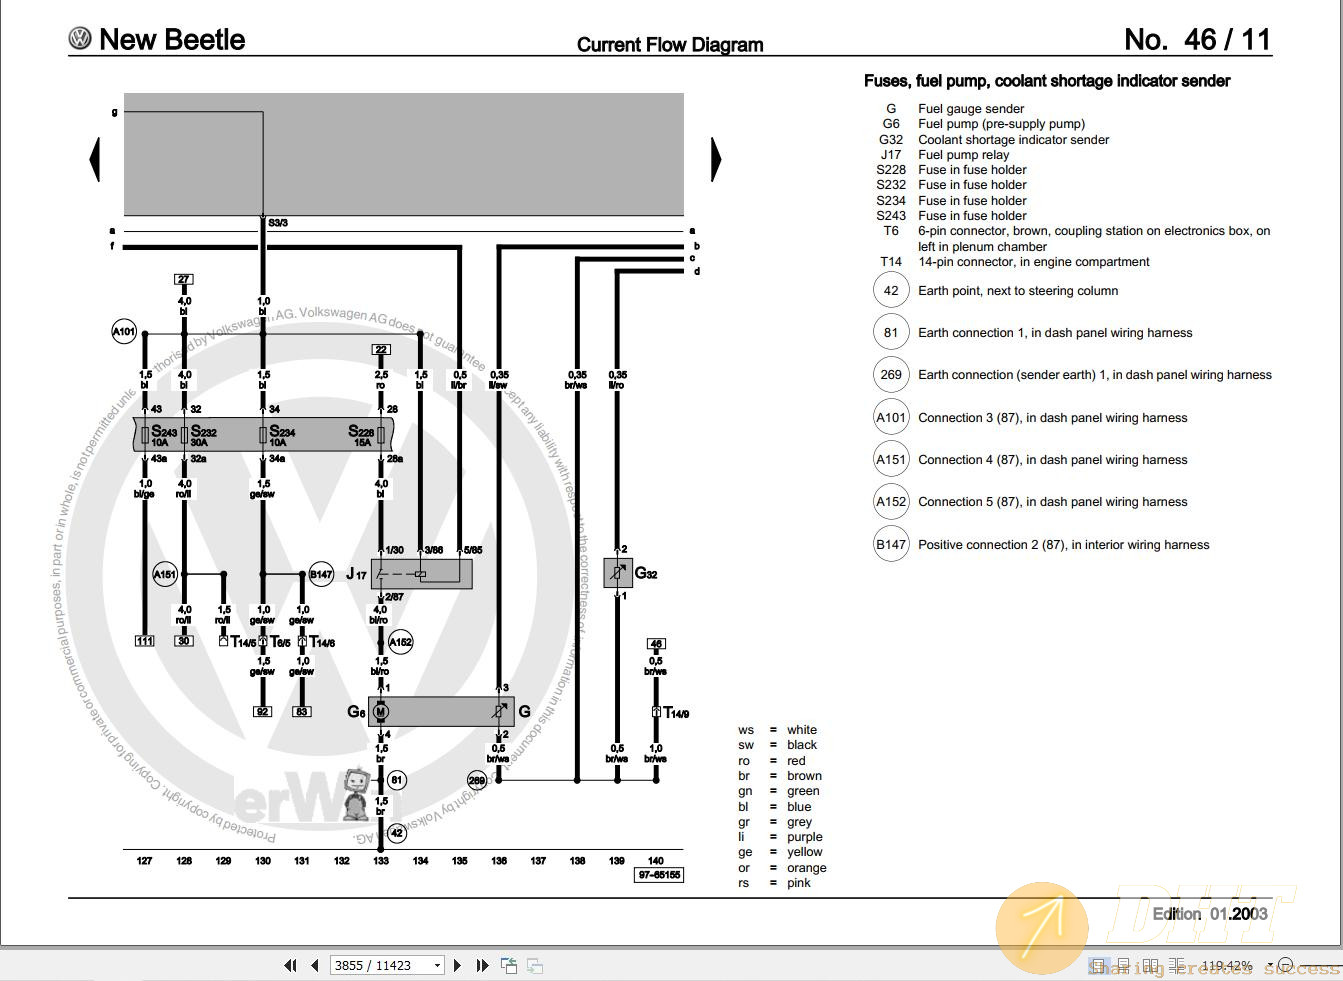
Task: Click the circled B147 symbol in legend
Action: 891,545
